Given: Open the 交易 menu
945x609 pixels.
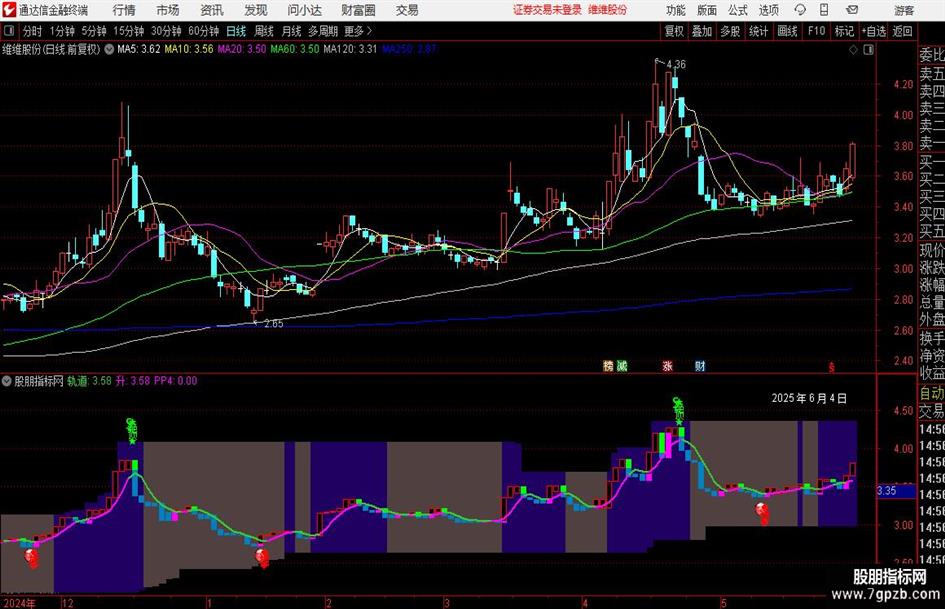Looking at the screenshot, I should [407, 10].
